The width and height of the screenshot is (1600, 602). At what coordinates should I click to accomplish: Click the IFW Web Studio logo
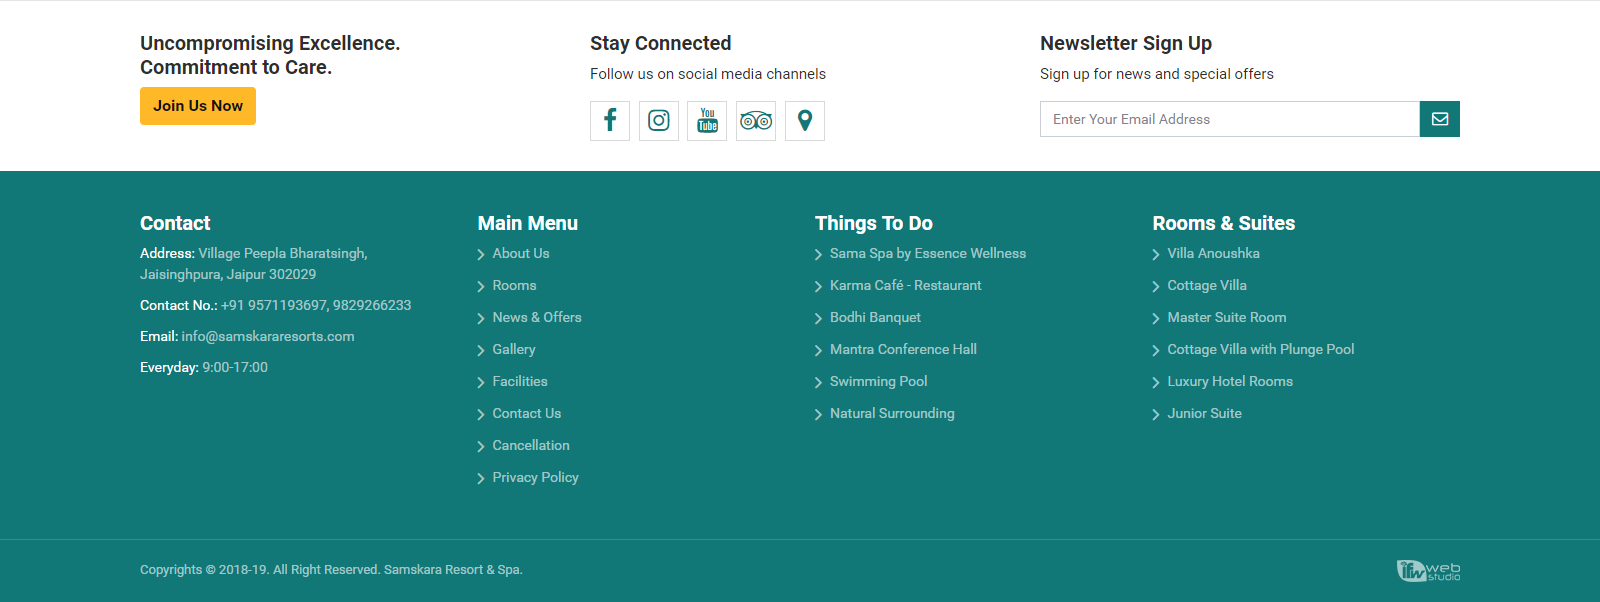(1428, 570)
